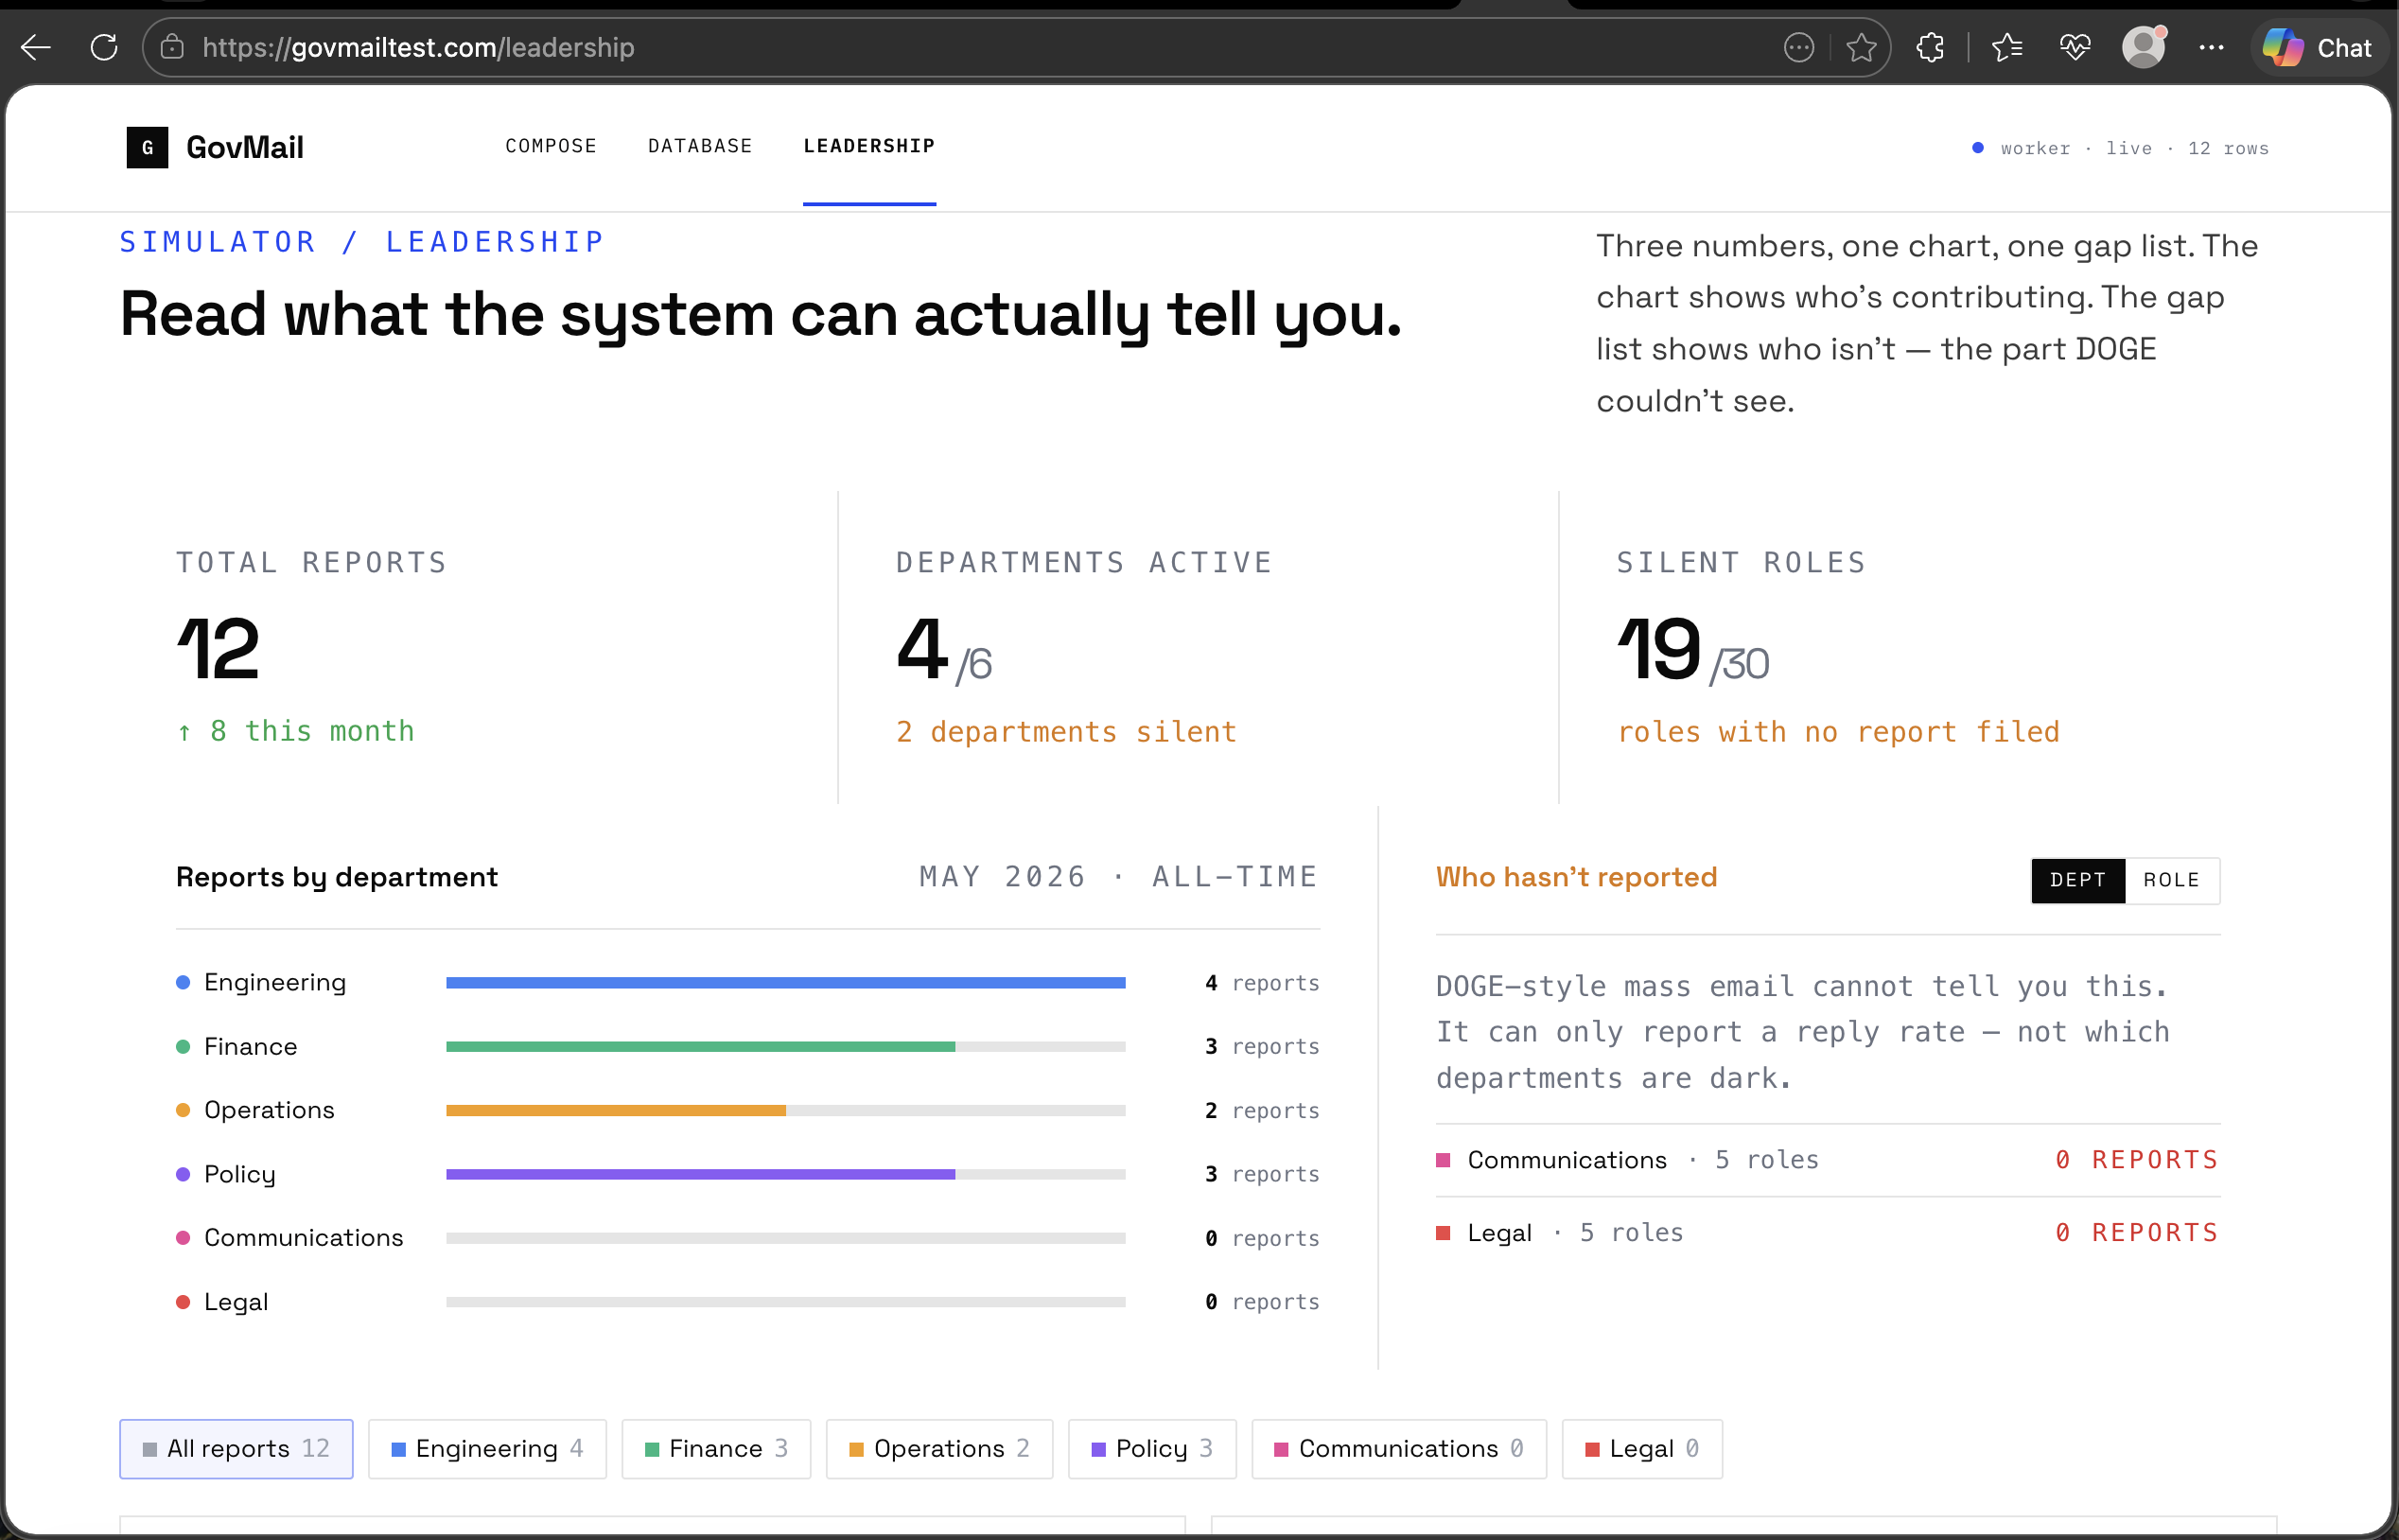
Task: Click the Total Reports 12 figure
Action: (218, 648)
